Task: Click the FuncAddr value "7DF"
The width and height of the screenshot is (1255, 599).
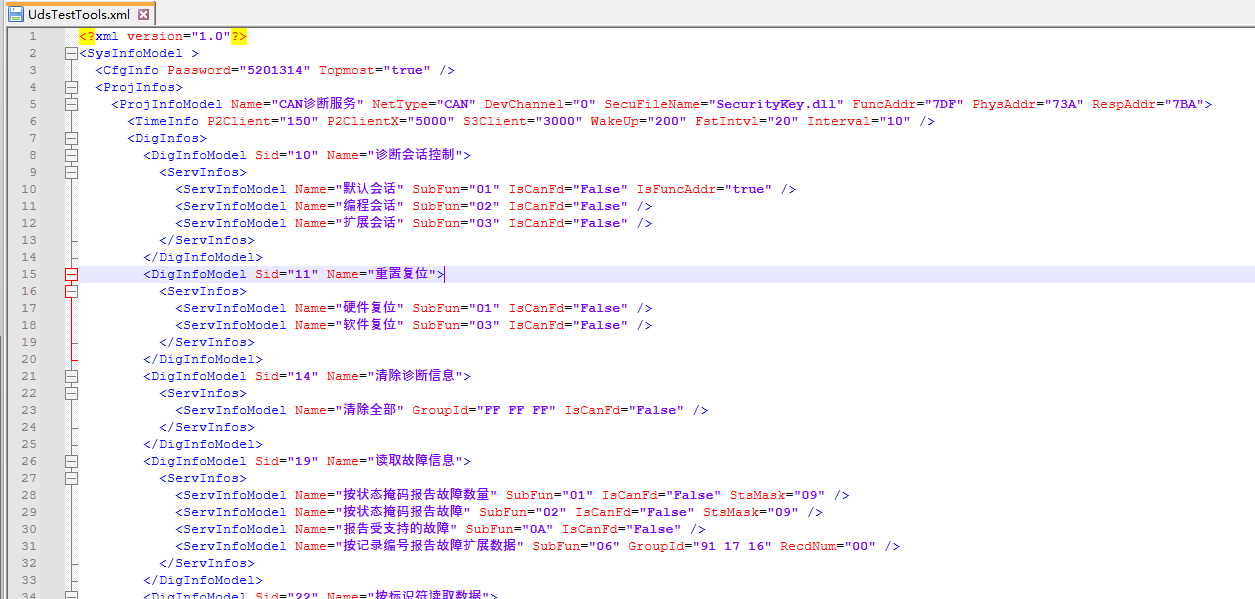Action: pyautogui.click(x=944, y=104)
